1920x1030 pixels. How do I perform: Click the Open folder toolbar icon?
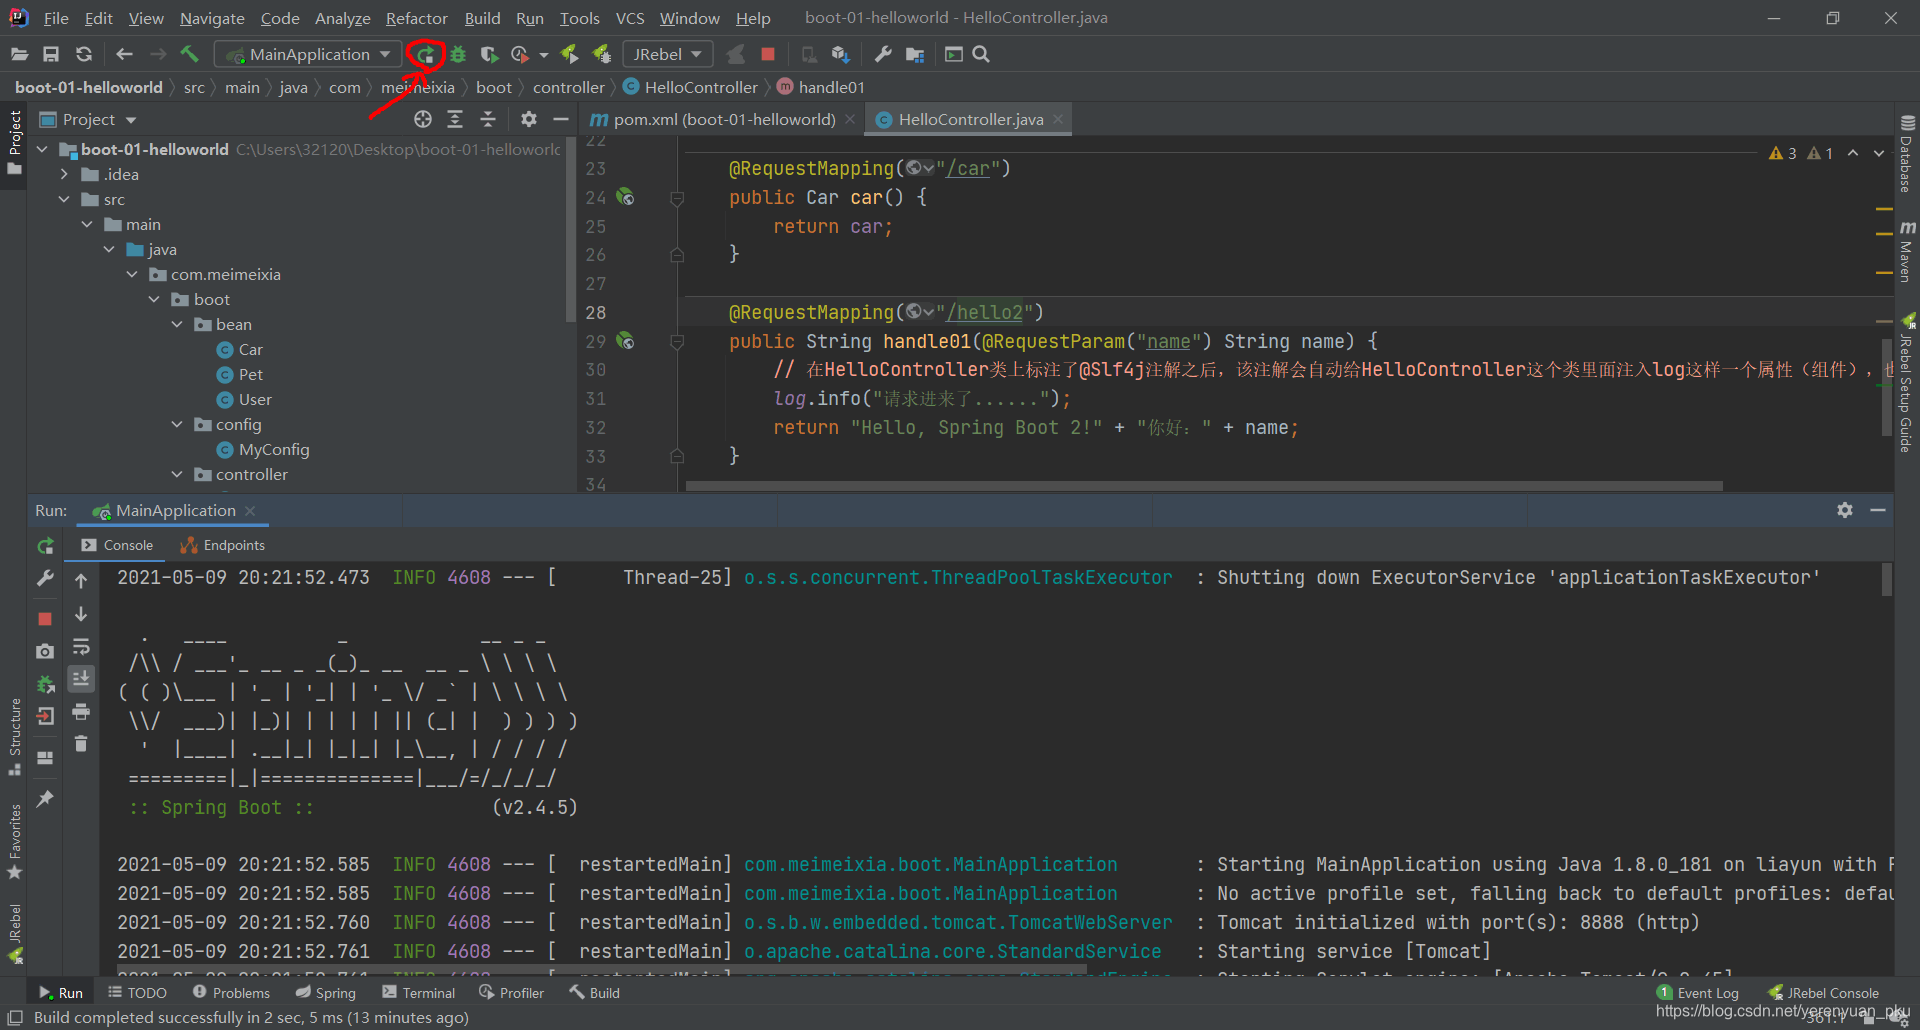tap(19, 54)
